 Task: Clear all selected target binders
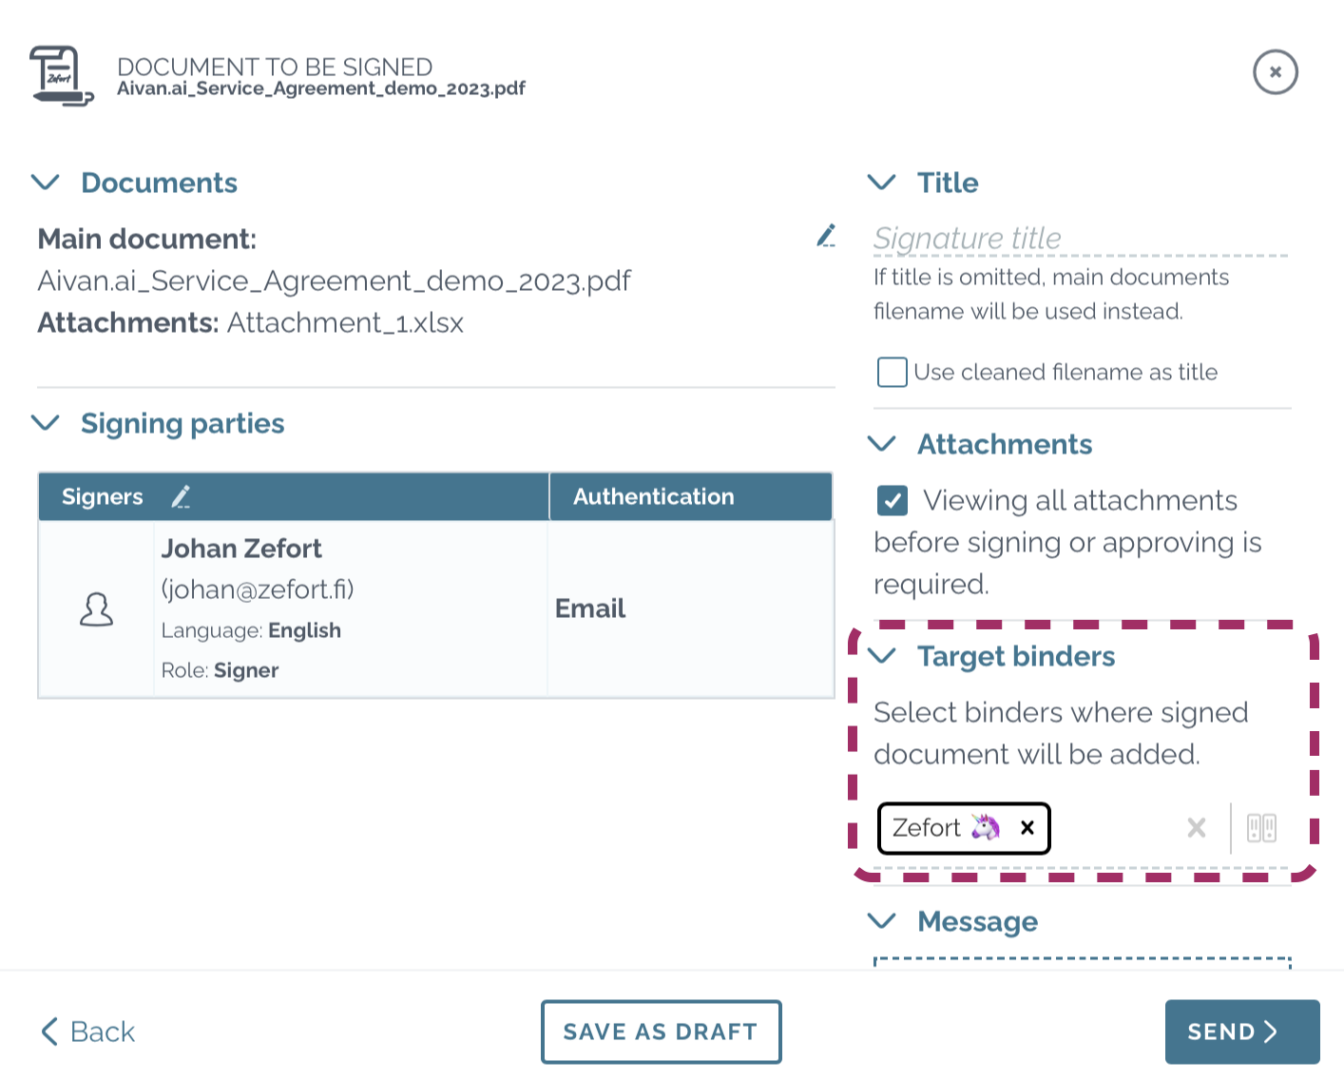tap(1196, 828)
